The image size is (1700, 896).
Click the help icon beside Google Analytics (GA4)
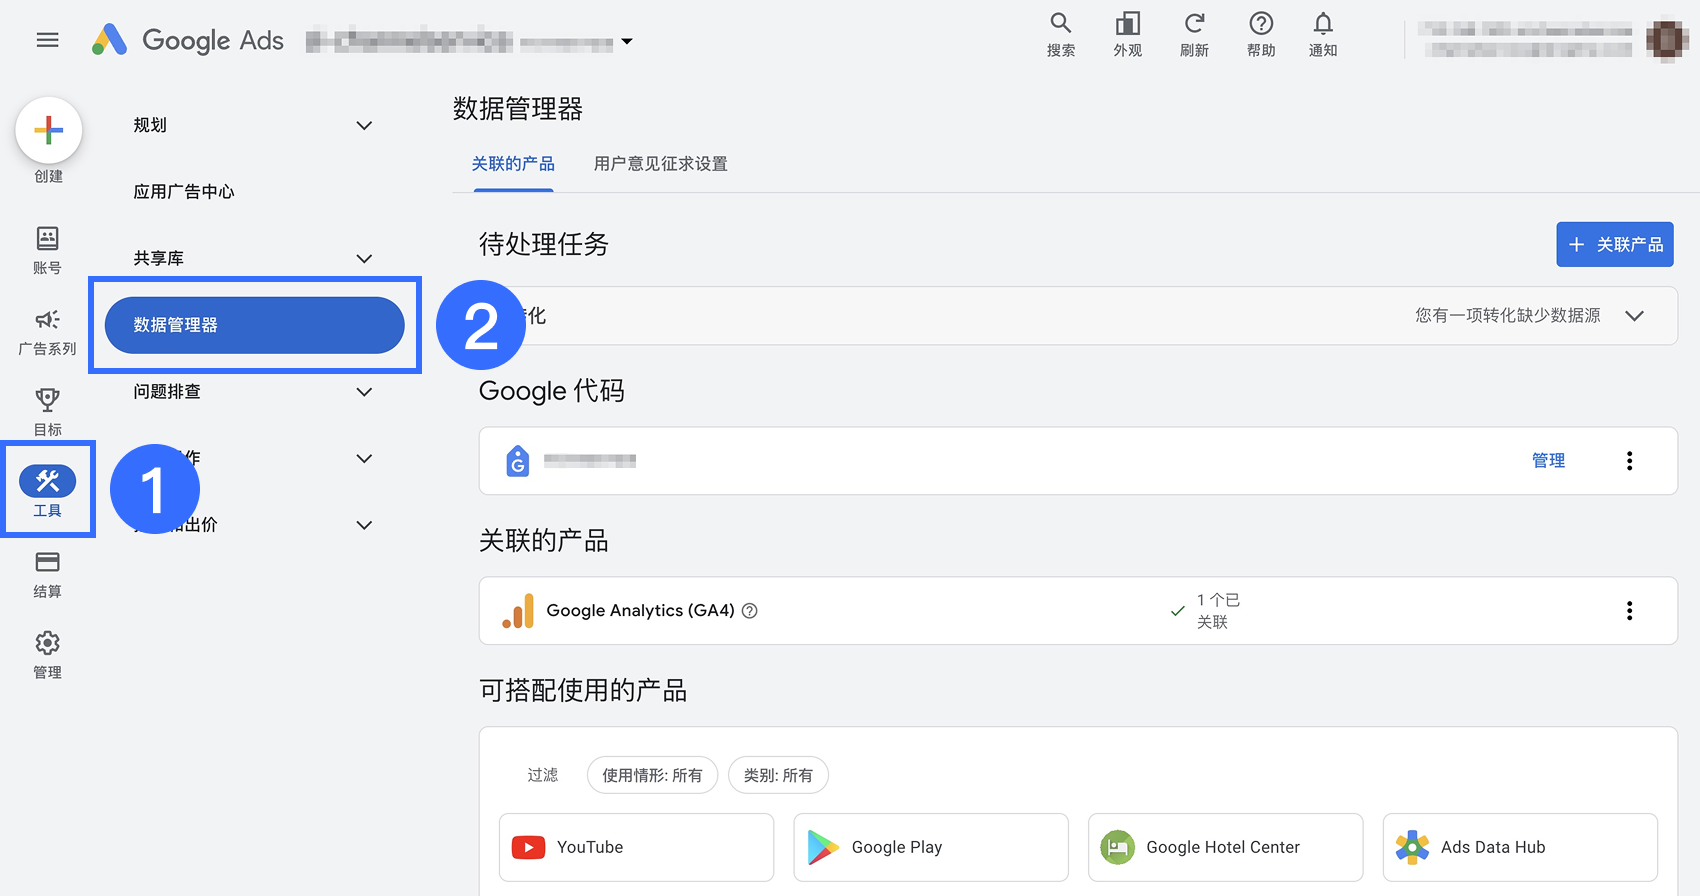coord(749,611)
